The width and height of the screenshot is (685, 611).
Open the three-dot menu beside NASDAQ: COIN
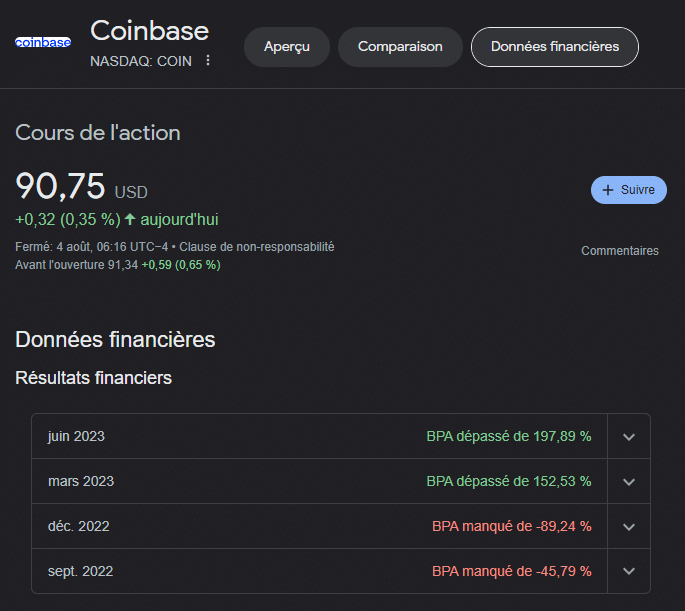click(x=208, y=60)
